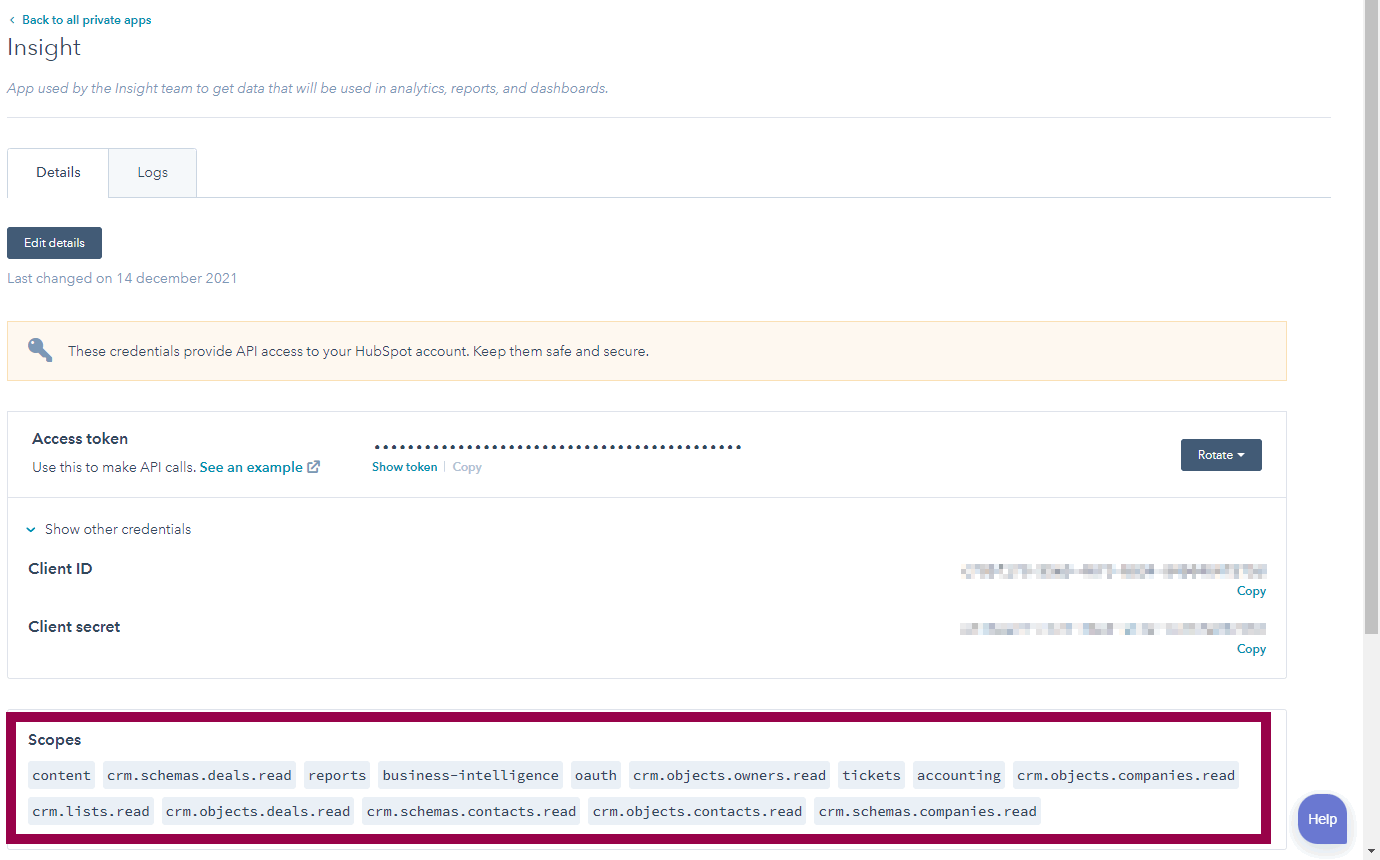This screenshot has width=1380, height=860.
Task: Select the Details tab
Action: point(57,172)
